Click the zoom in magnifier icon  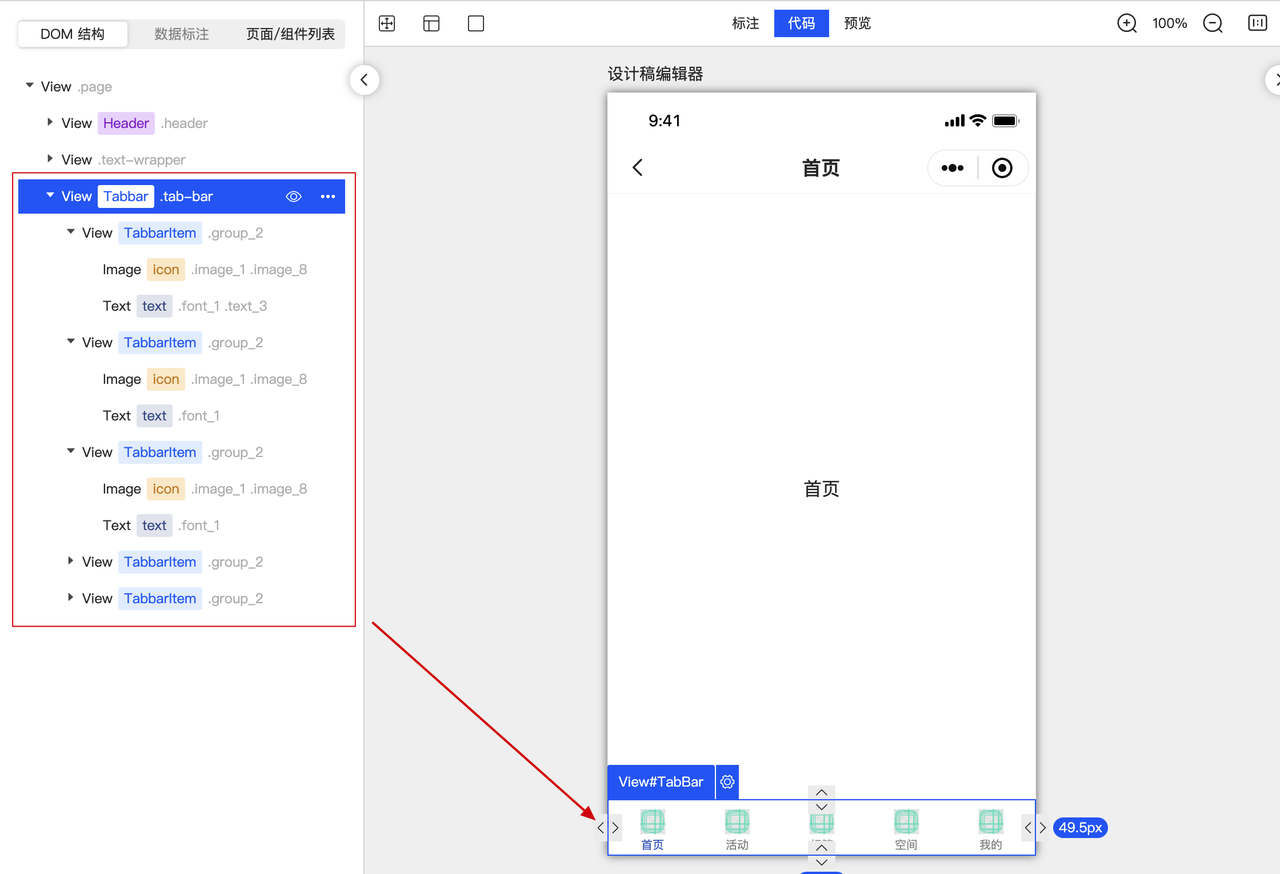(x=1127, y=22)
